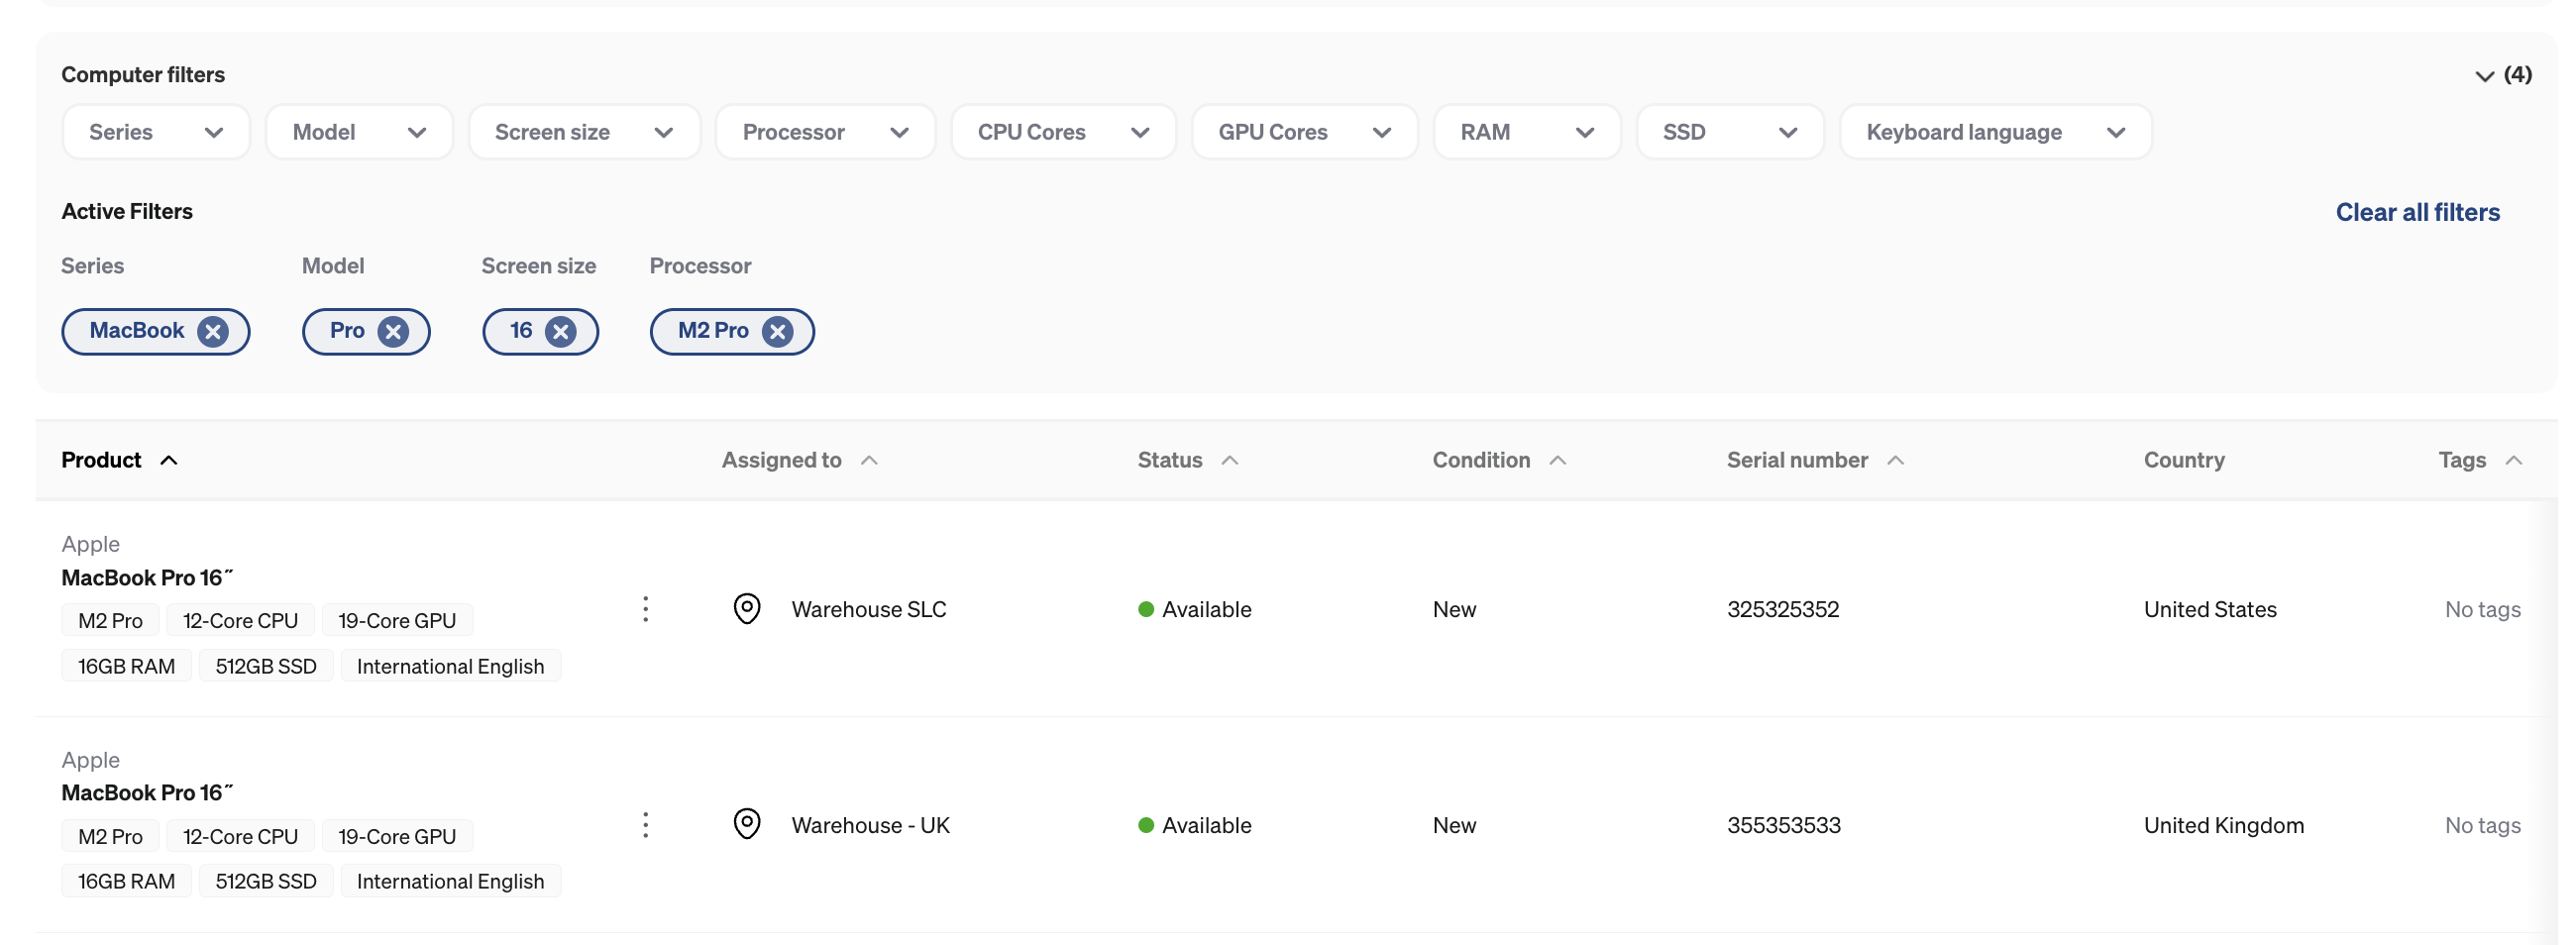The height and width of the screenshot is (945, 2576).
Task: Click Clear all filters link
Action: [2417, 212]
